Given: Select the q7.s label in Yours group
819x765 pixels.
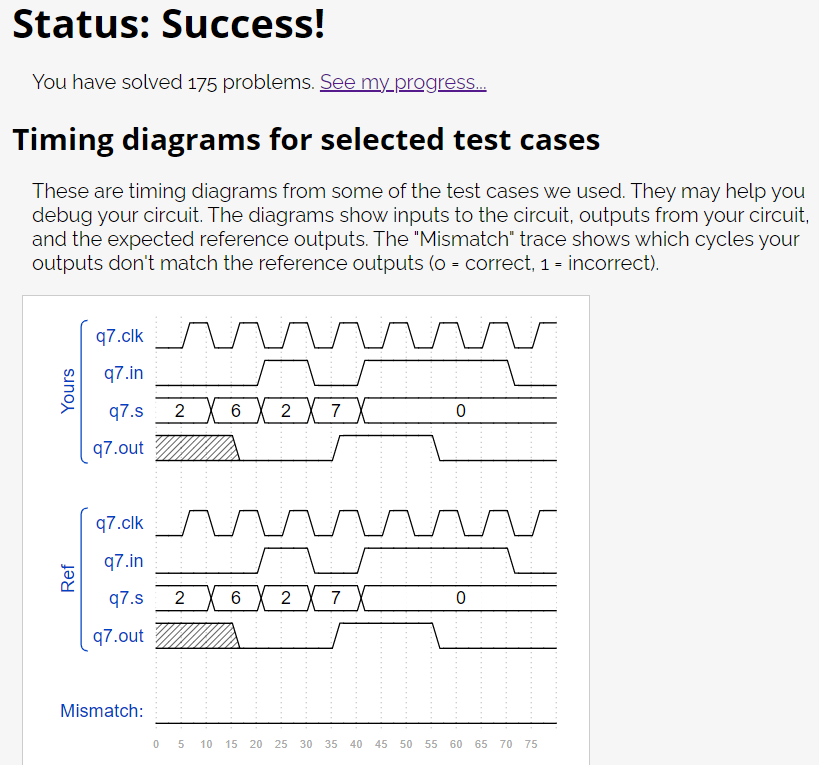Looking at the screenshot, I should [124, 410].
